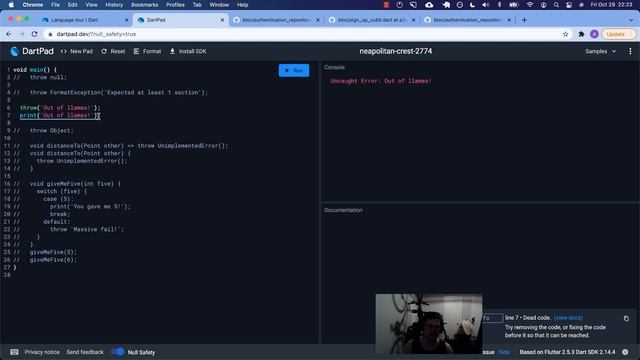Click the line 7 Dead code message
The width and height of the screenshot is (640, 360).
pyautogui.click(x=528, y=318)
